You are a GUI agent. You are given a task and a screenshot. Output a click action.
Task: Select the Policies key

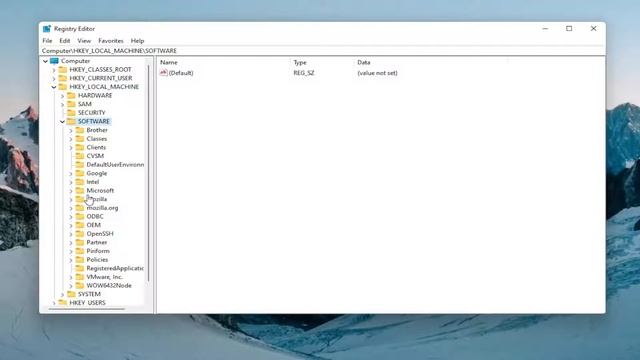point(97,260)
